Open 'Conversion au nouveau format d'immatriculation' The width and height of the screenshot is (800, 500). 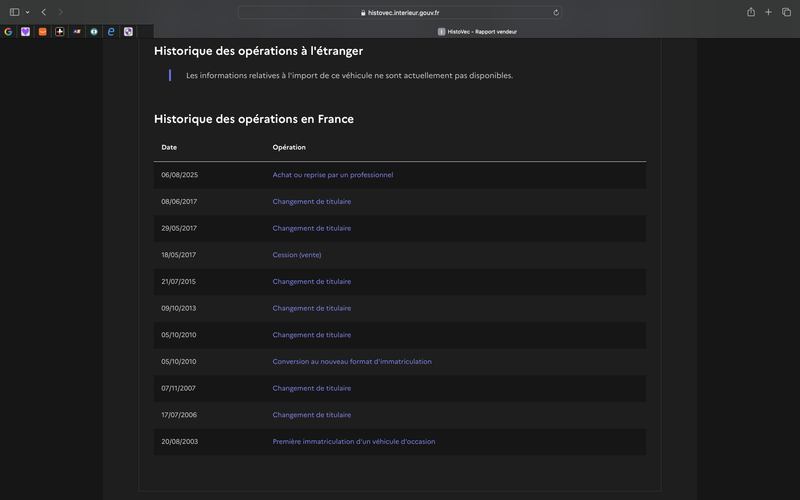coord(352,362)
